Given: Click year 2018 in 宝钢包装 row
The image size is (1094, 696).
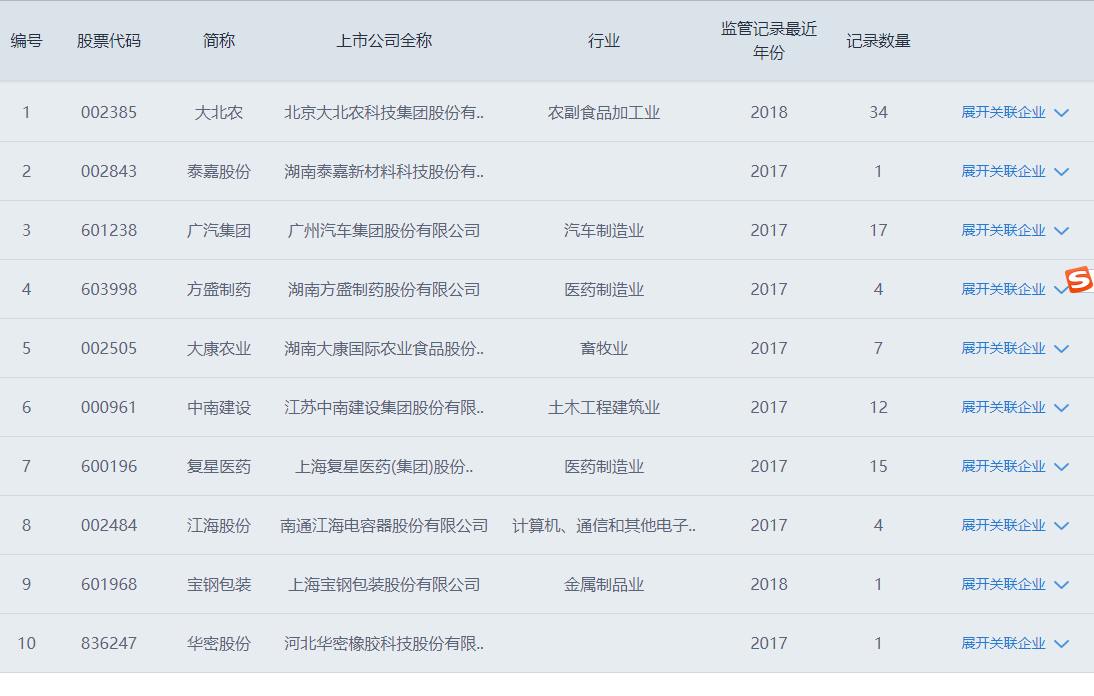Looking at the screenshot, I should [769, 584].
